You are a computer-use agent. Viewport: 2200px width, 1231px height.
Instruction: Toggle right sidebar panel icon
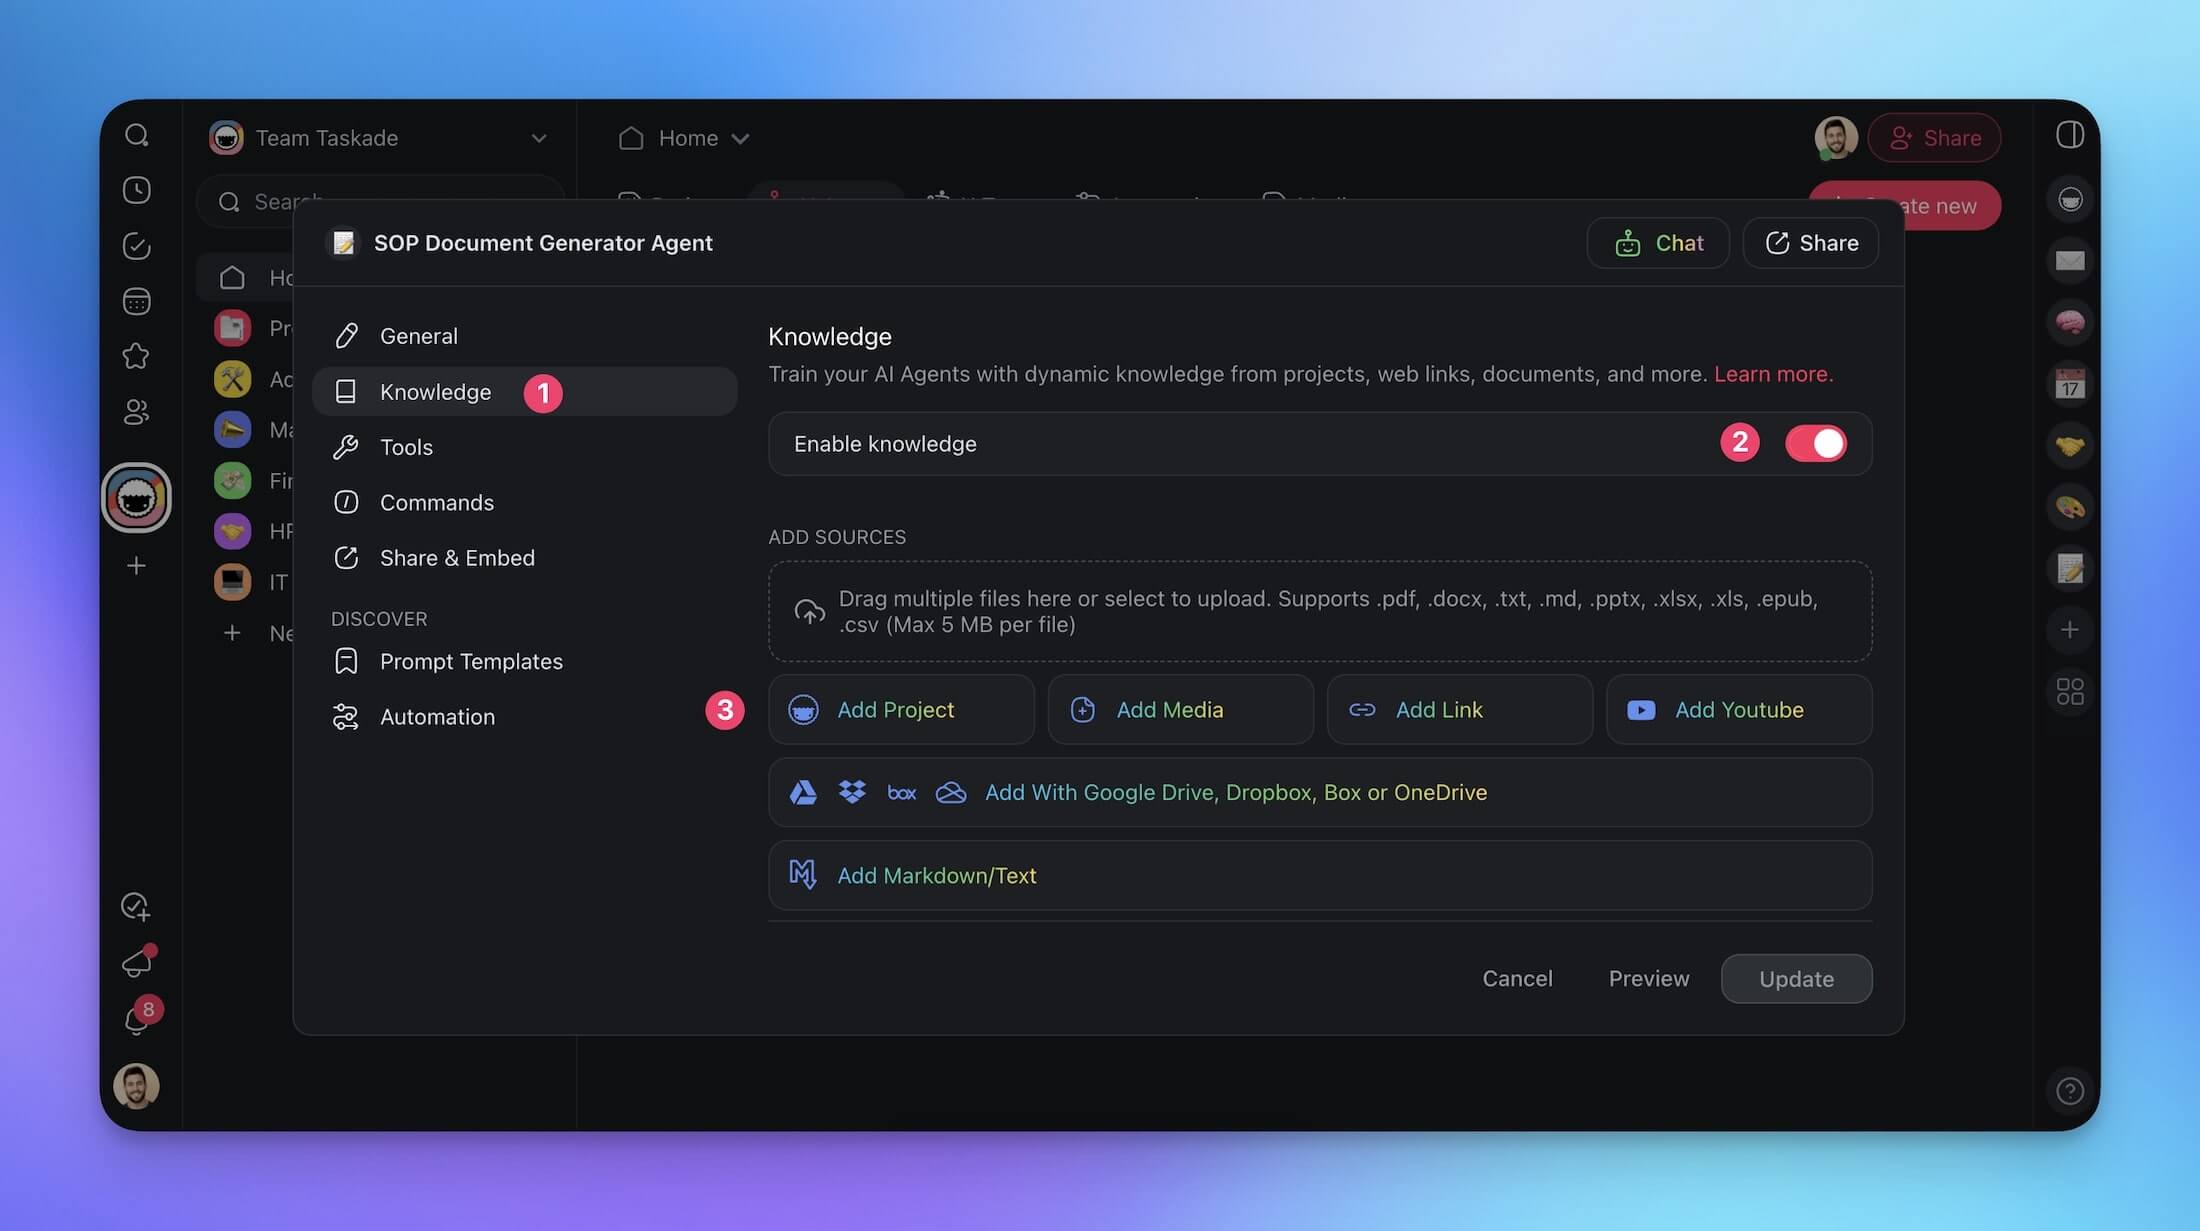coord(2070,135)
